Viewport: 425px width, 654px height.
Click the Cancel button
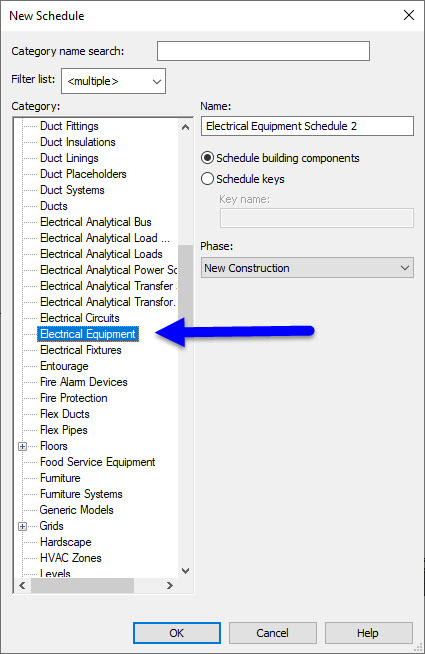[272, 633]
